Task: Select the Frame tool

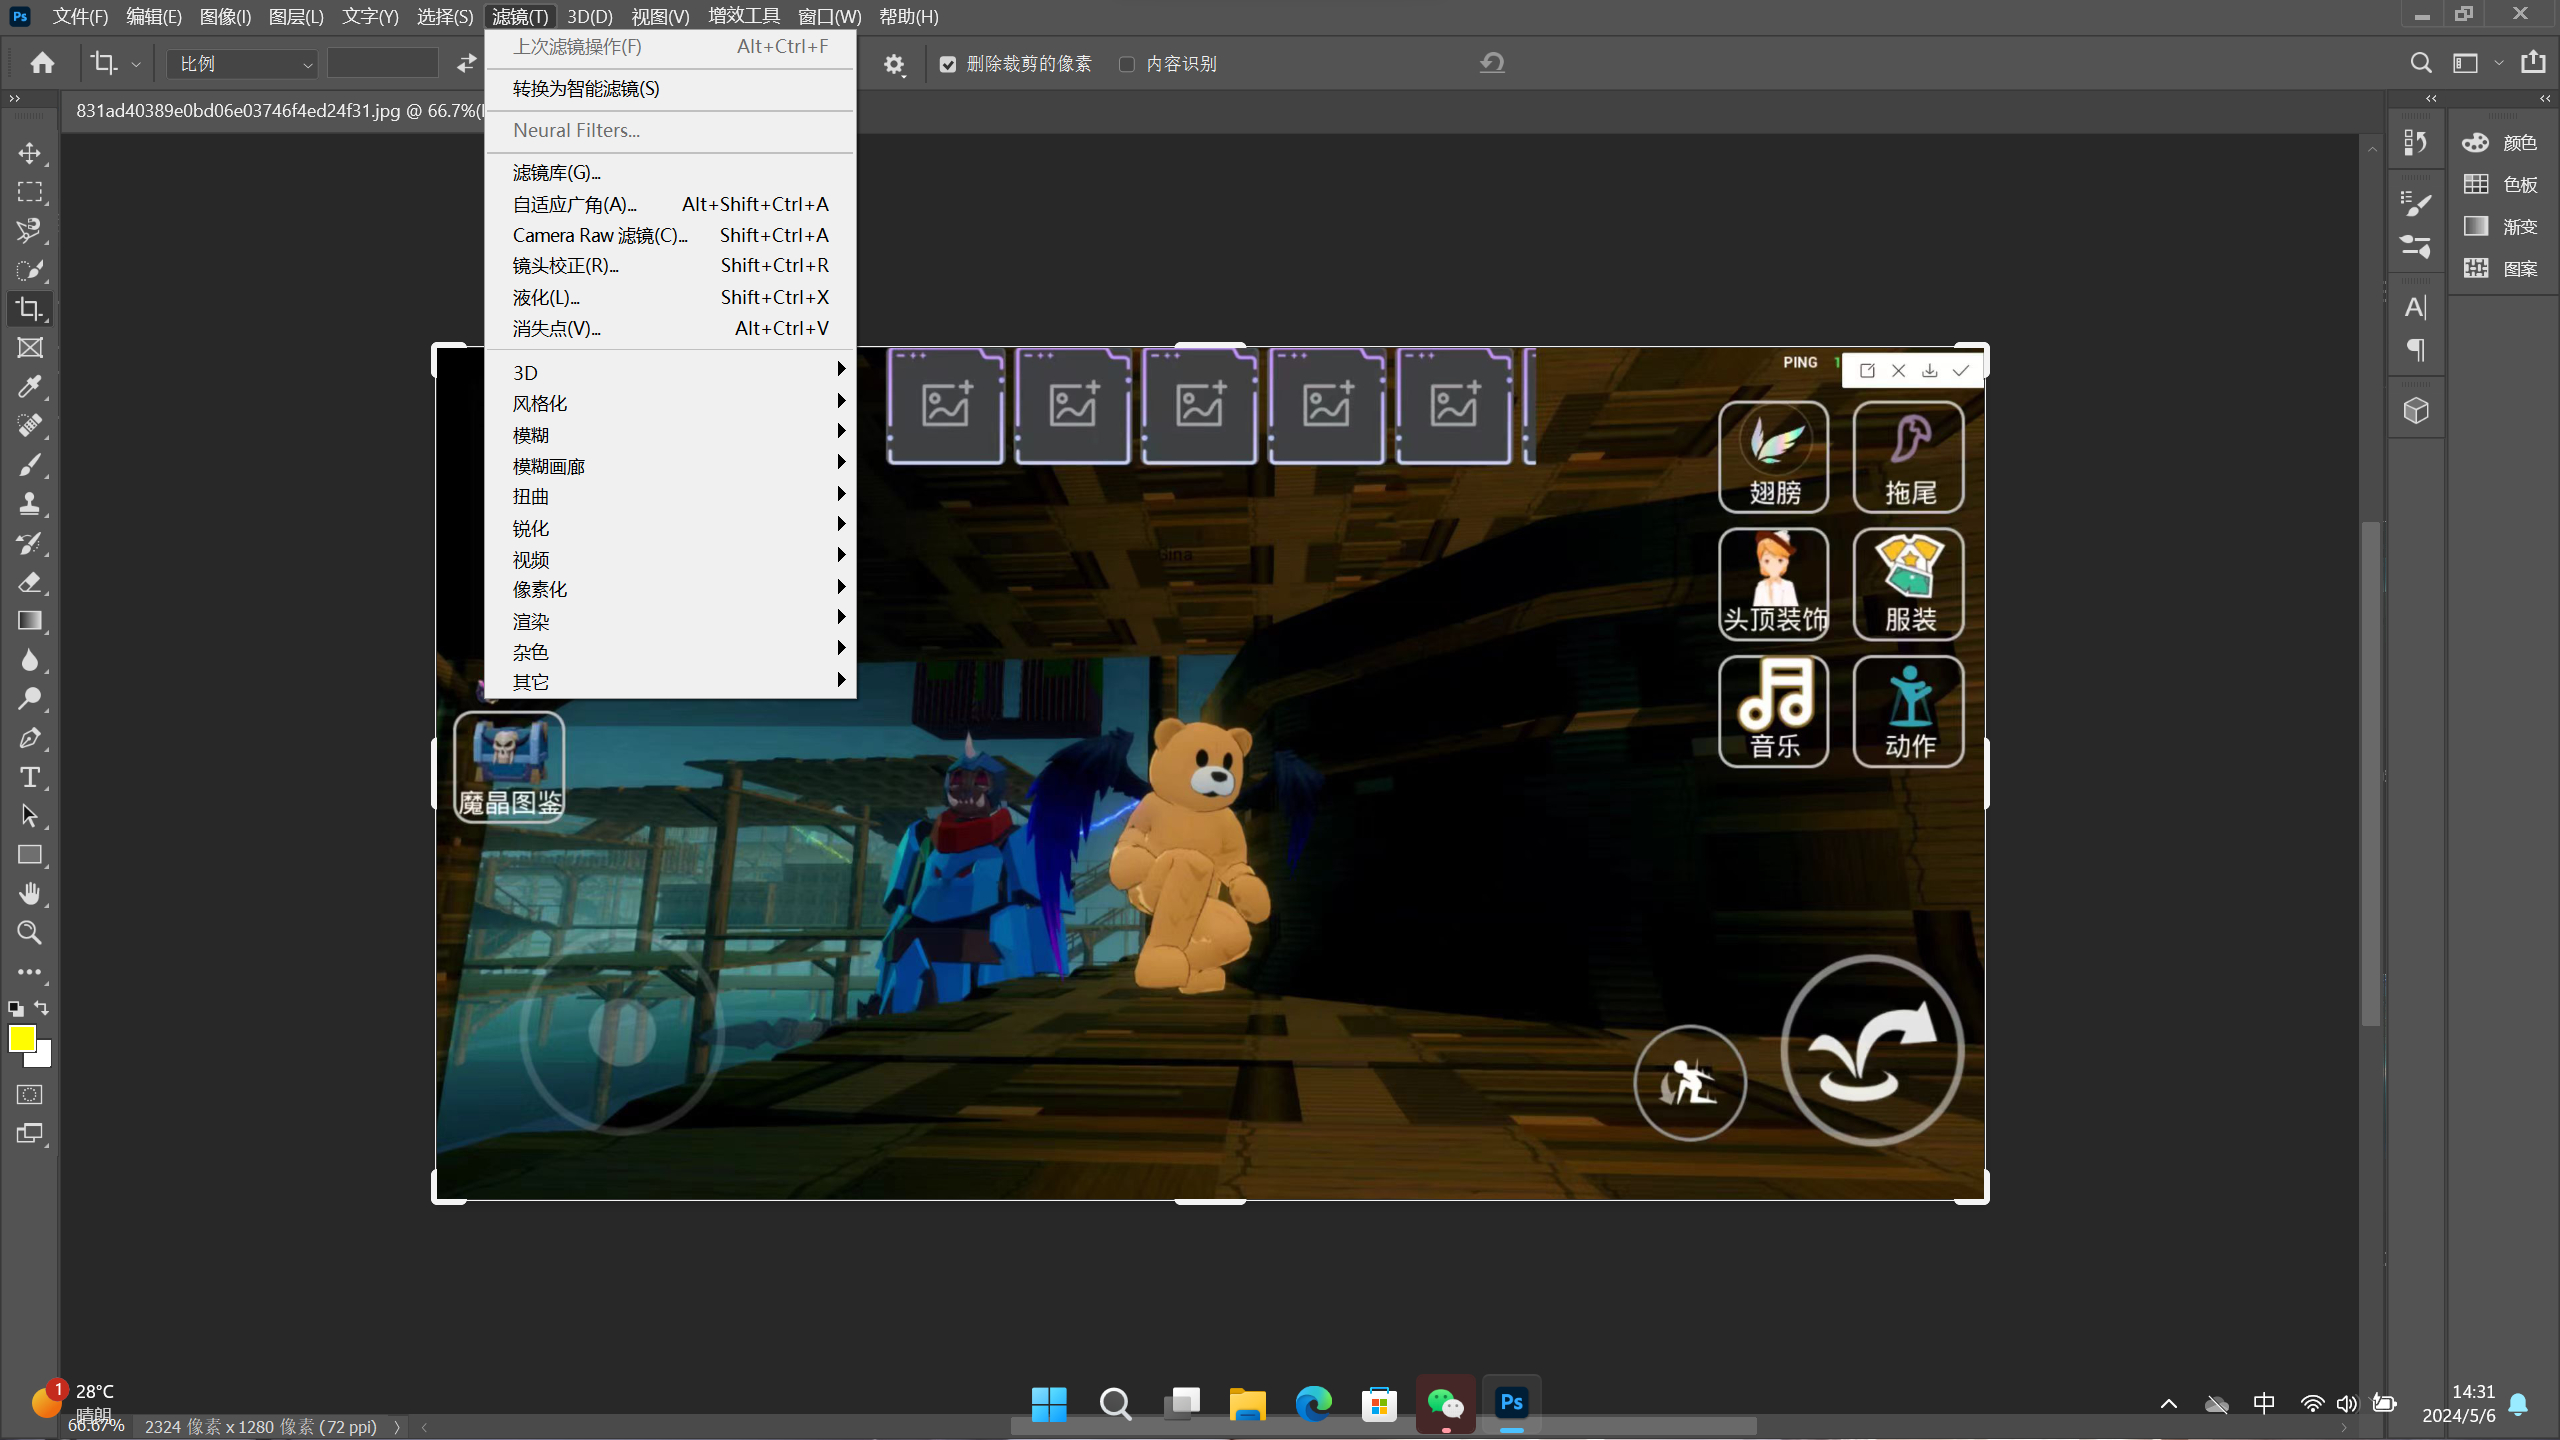Action: point(30,348)
